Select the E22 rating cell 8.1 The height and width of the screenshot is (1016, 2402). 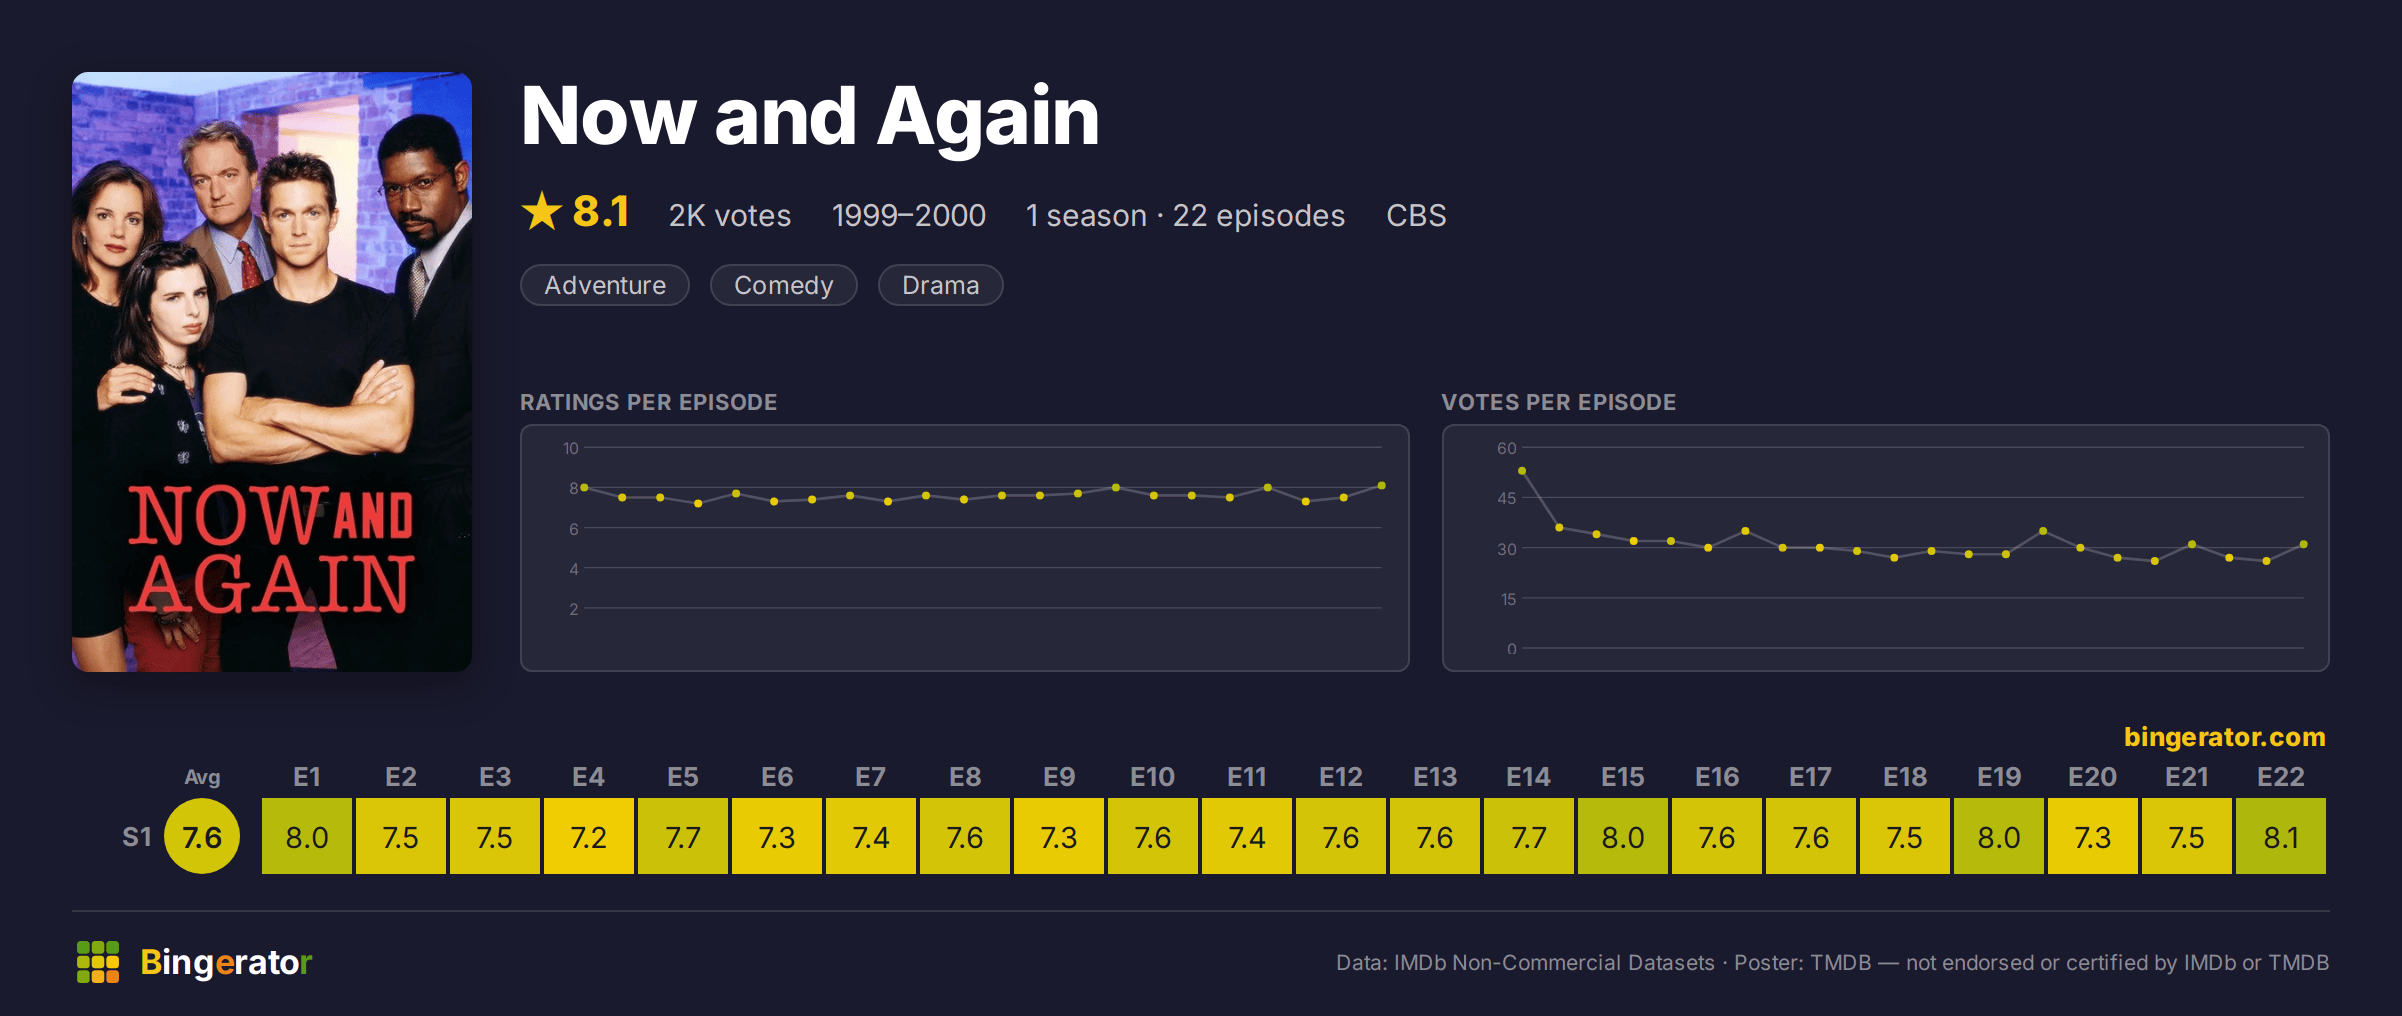coord(2281,836)
